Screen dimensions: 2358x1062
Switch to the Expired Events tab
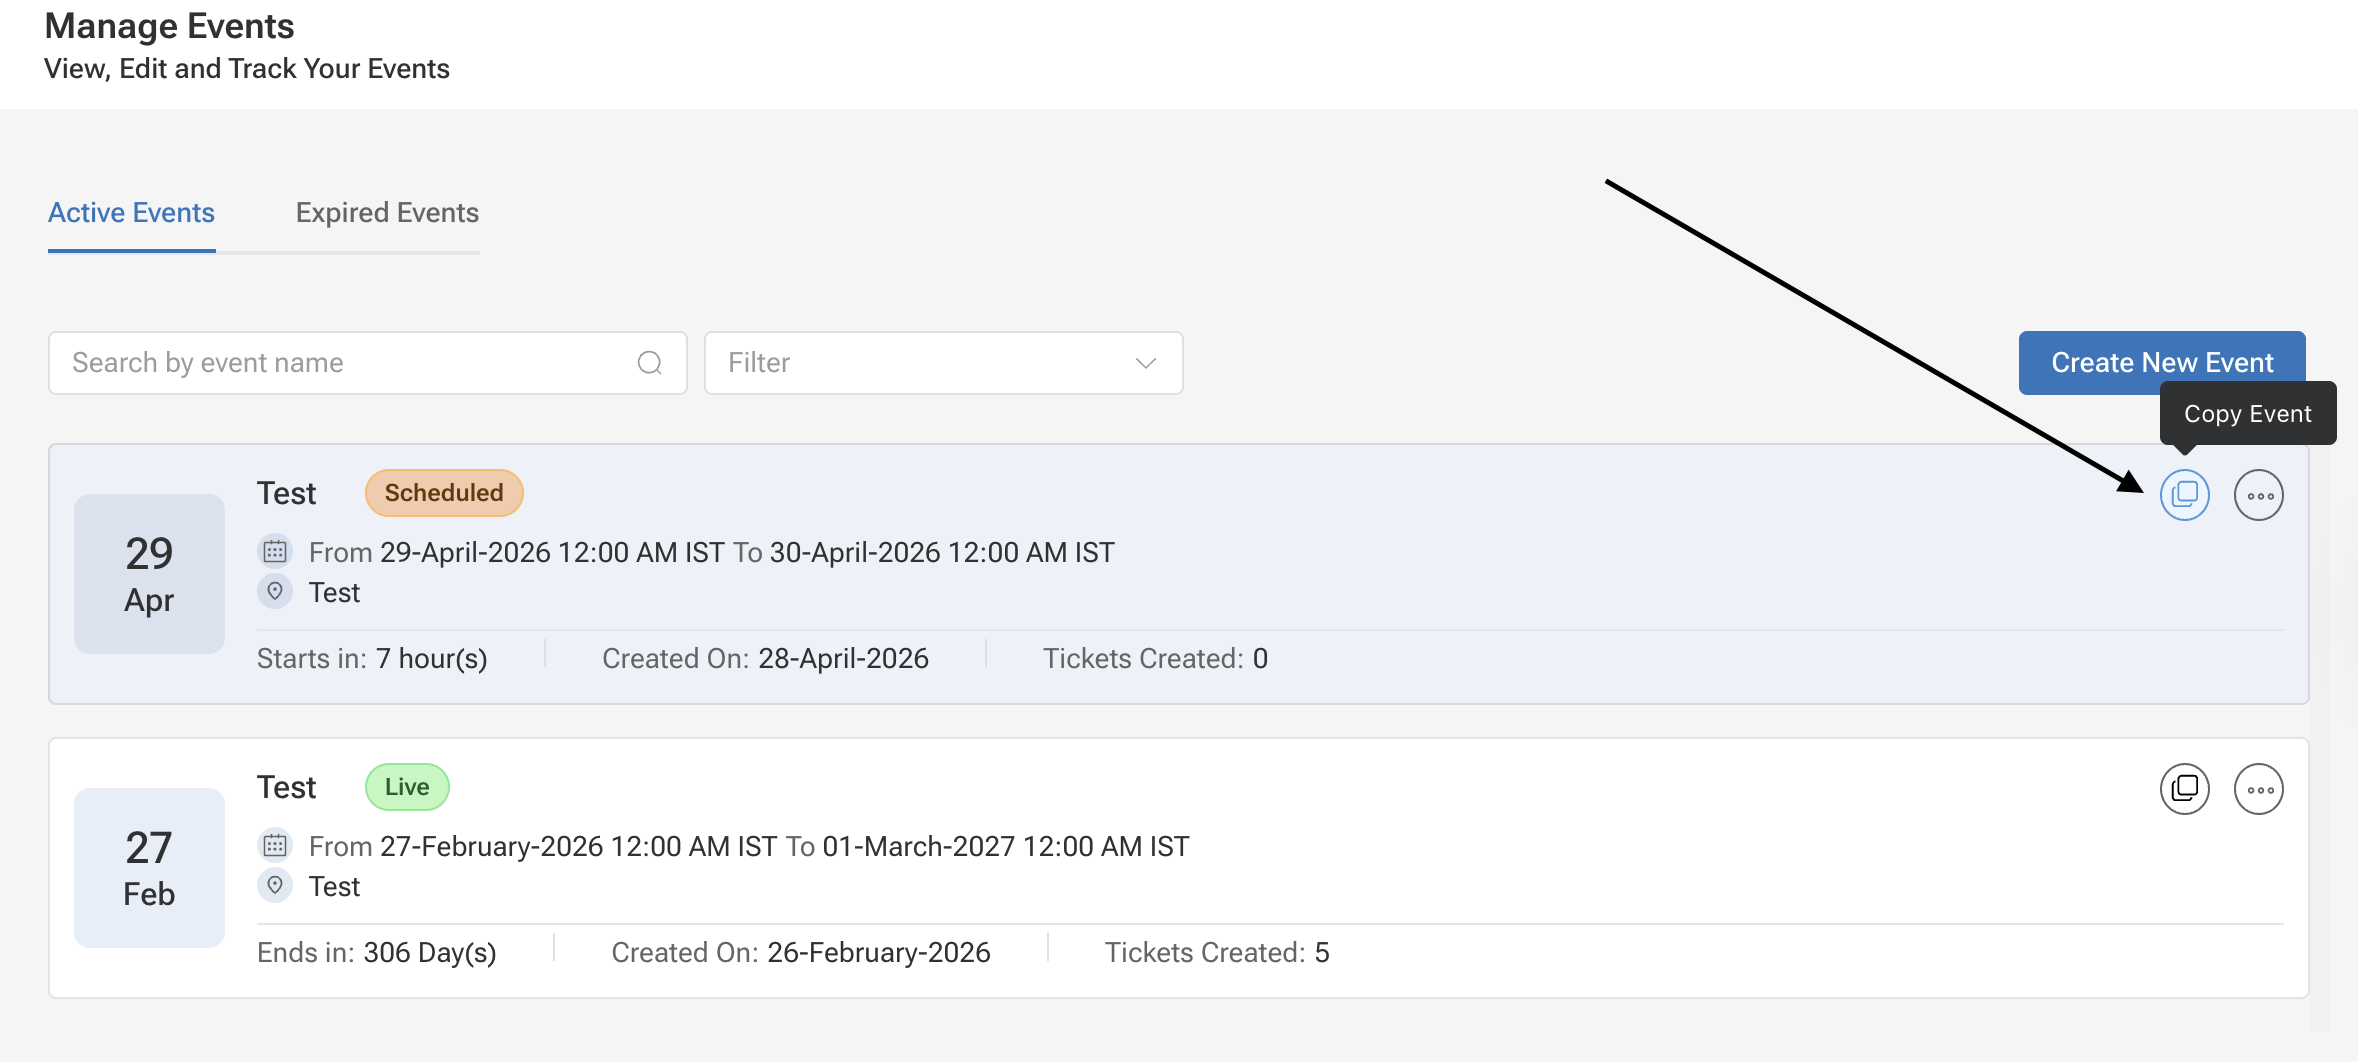(x=387, y=213)
